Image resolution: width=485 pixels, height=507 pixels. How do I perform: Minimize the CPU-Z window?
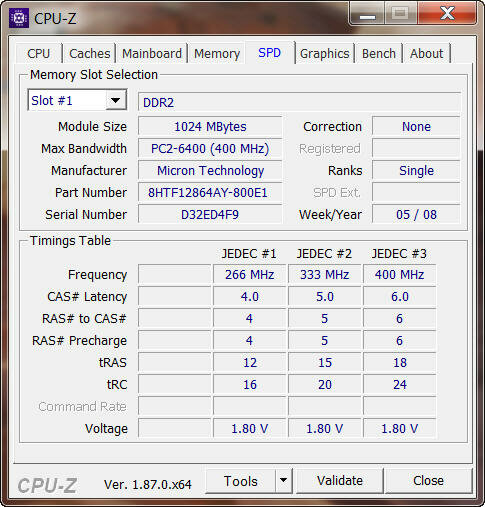[x=367, y=14]
